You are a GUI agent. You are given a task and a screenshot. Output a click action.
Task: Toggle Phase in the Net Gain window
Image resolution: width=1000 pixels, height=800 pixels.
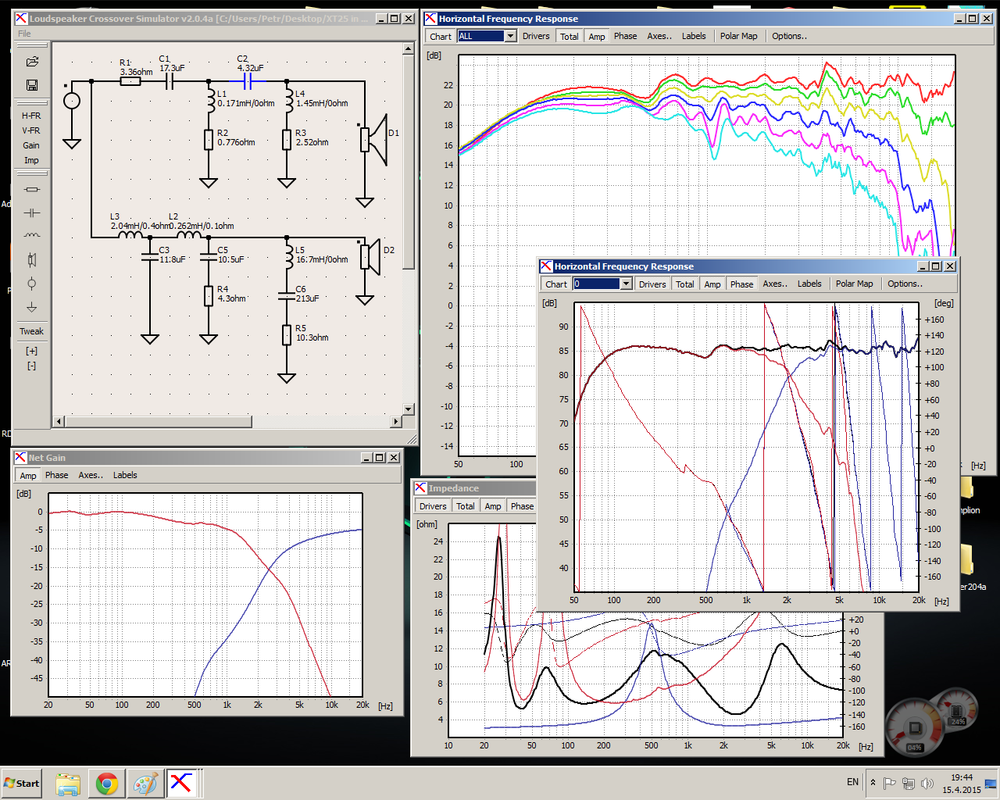click(x=57, y=475)
